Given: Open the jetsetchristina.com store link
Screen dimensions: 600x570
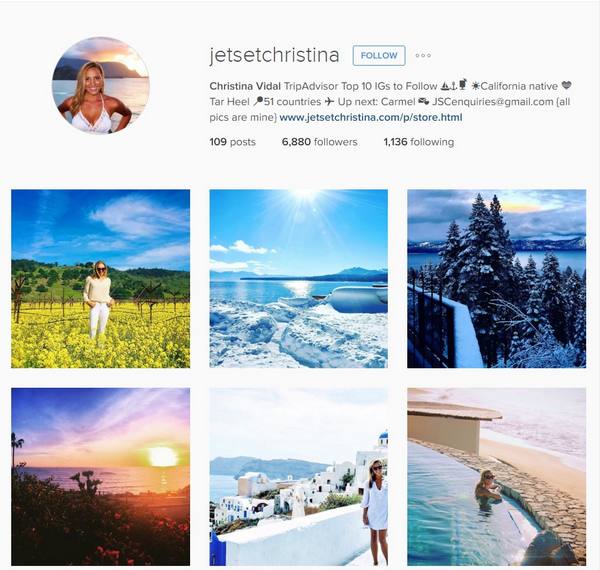Looking at the screenshot, I should pos(371,117).
